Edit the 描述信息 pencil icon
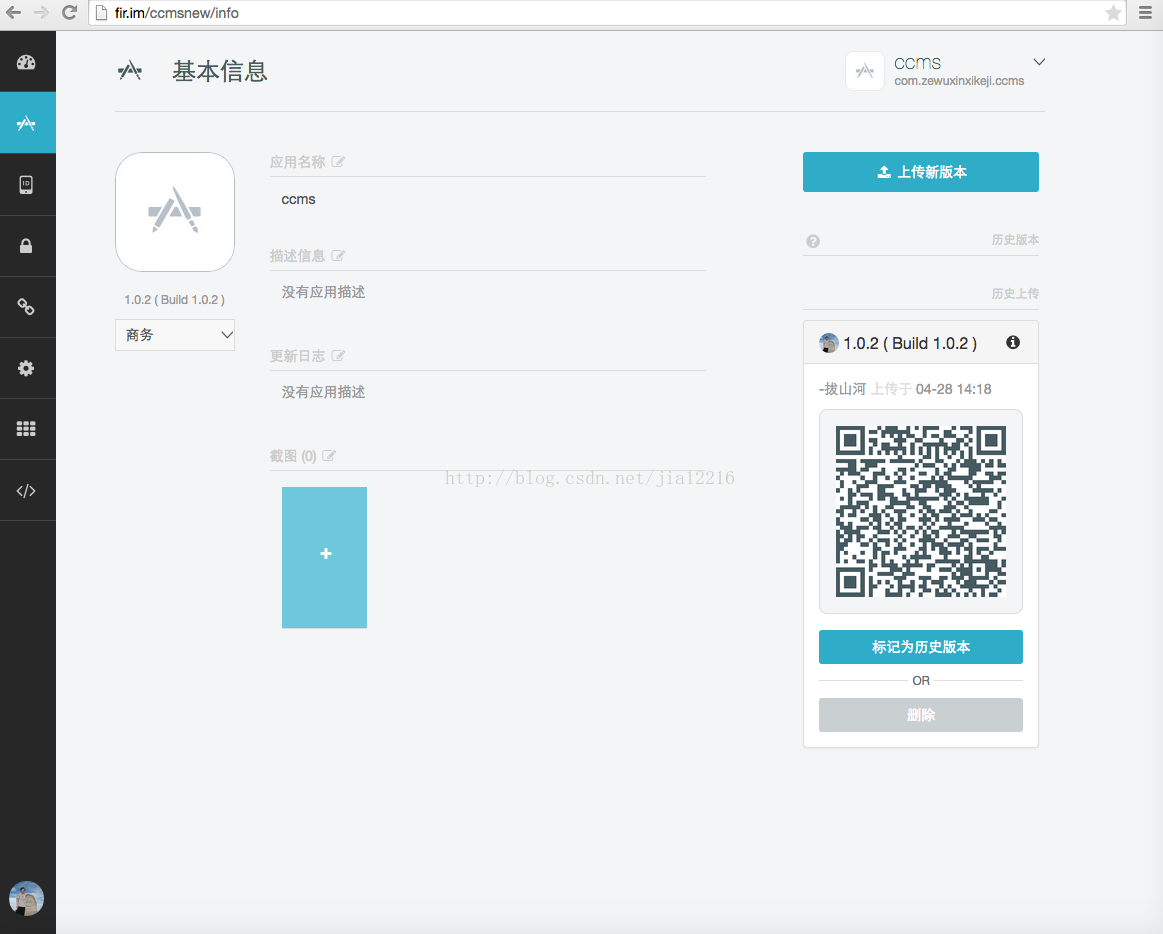Screen dimensions: 1163x934 coord(338,256)
